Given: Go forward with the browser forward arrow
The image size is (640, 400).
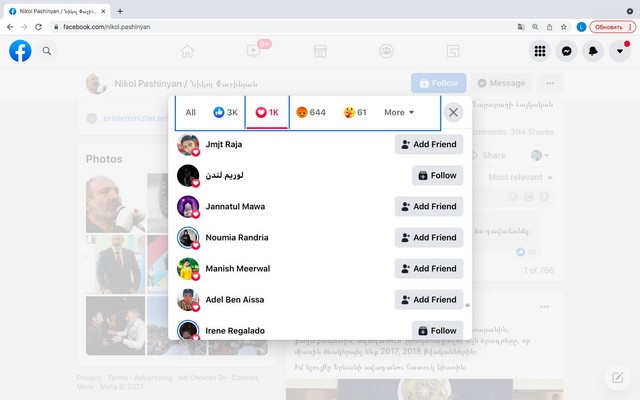Looking at the screenshot, I should (24, 27).
